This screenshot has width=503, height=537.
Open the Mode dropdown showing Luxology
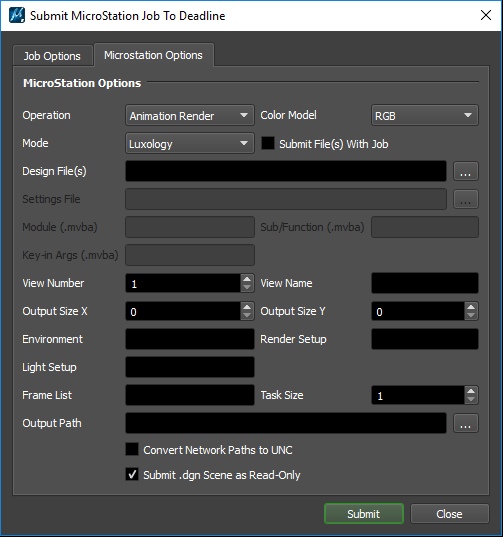pyautogui.click(x=190, y=143)
